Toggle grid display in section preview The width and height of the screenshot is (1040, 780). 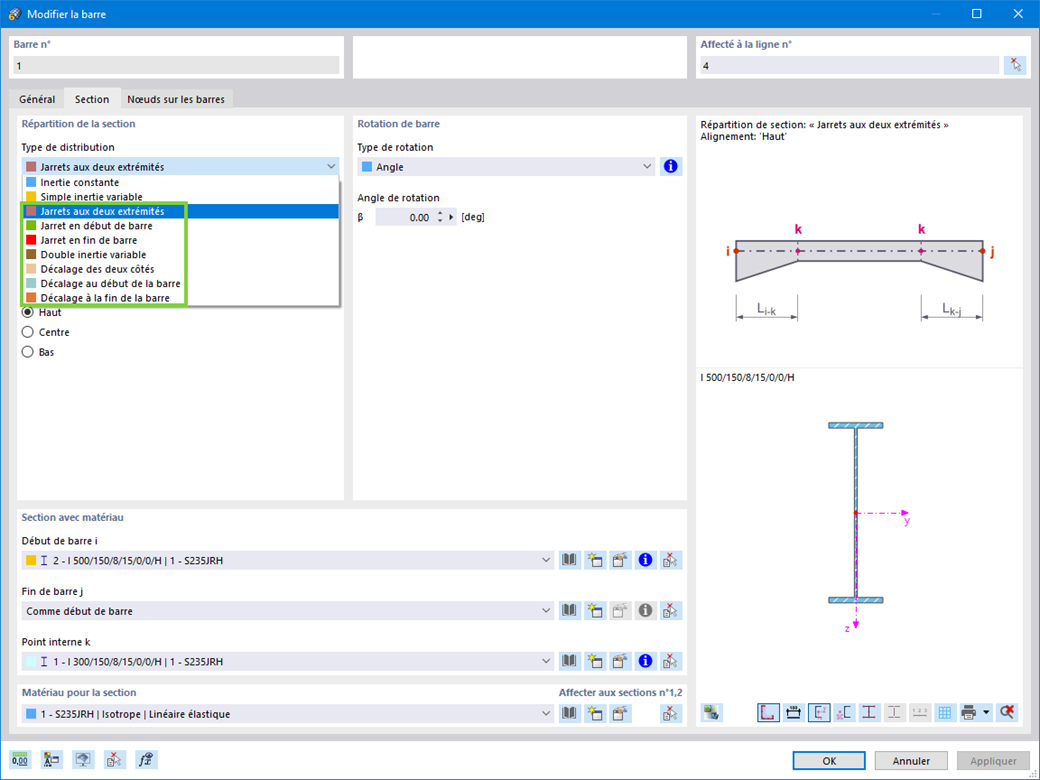click(x=944, y=713)
